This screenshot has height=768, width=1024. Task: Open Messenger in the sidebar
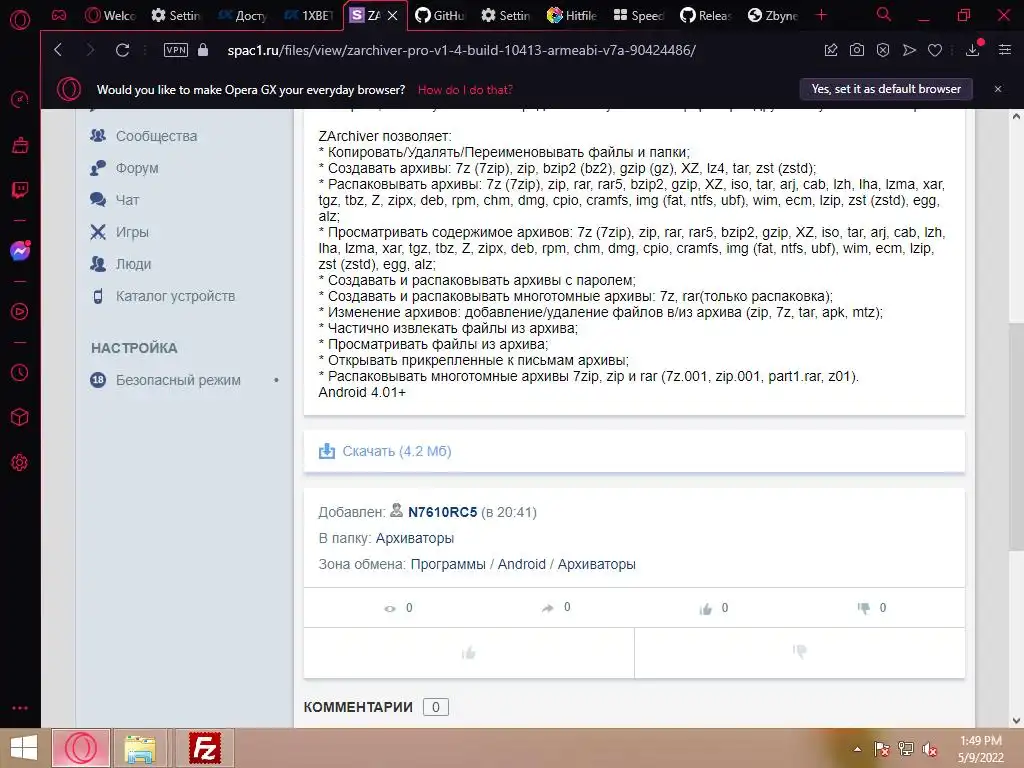[x=20, y=251]
